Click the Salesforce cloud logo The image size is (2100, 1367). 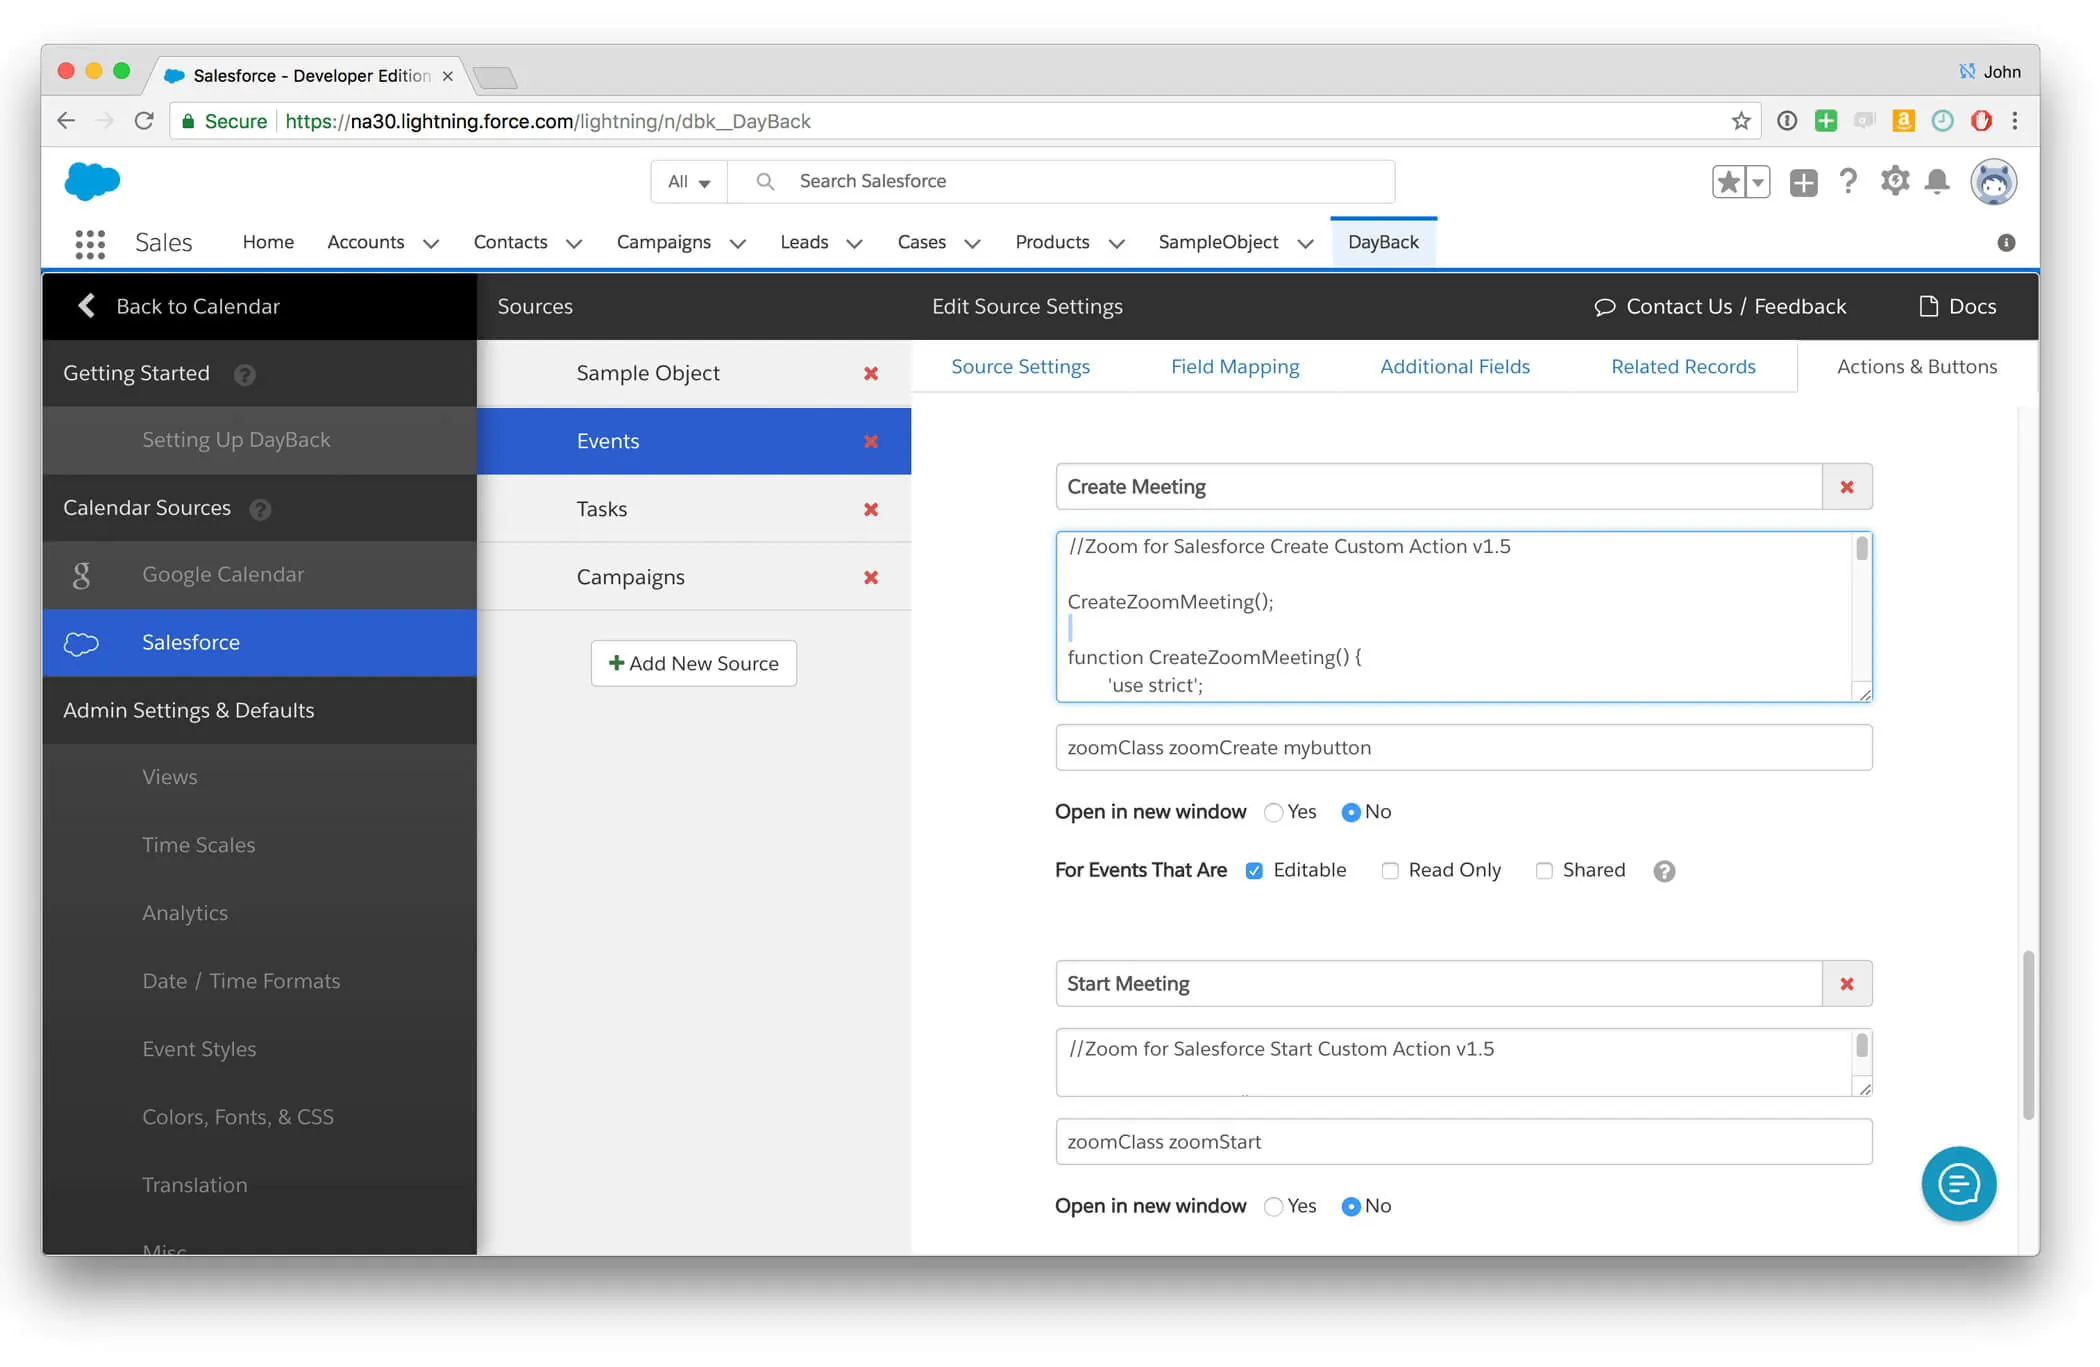pyautogui.click(x=92, y=181)
